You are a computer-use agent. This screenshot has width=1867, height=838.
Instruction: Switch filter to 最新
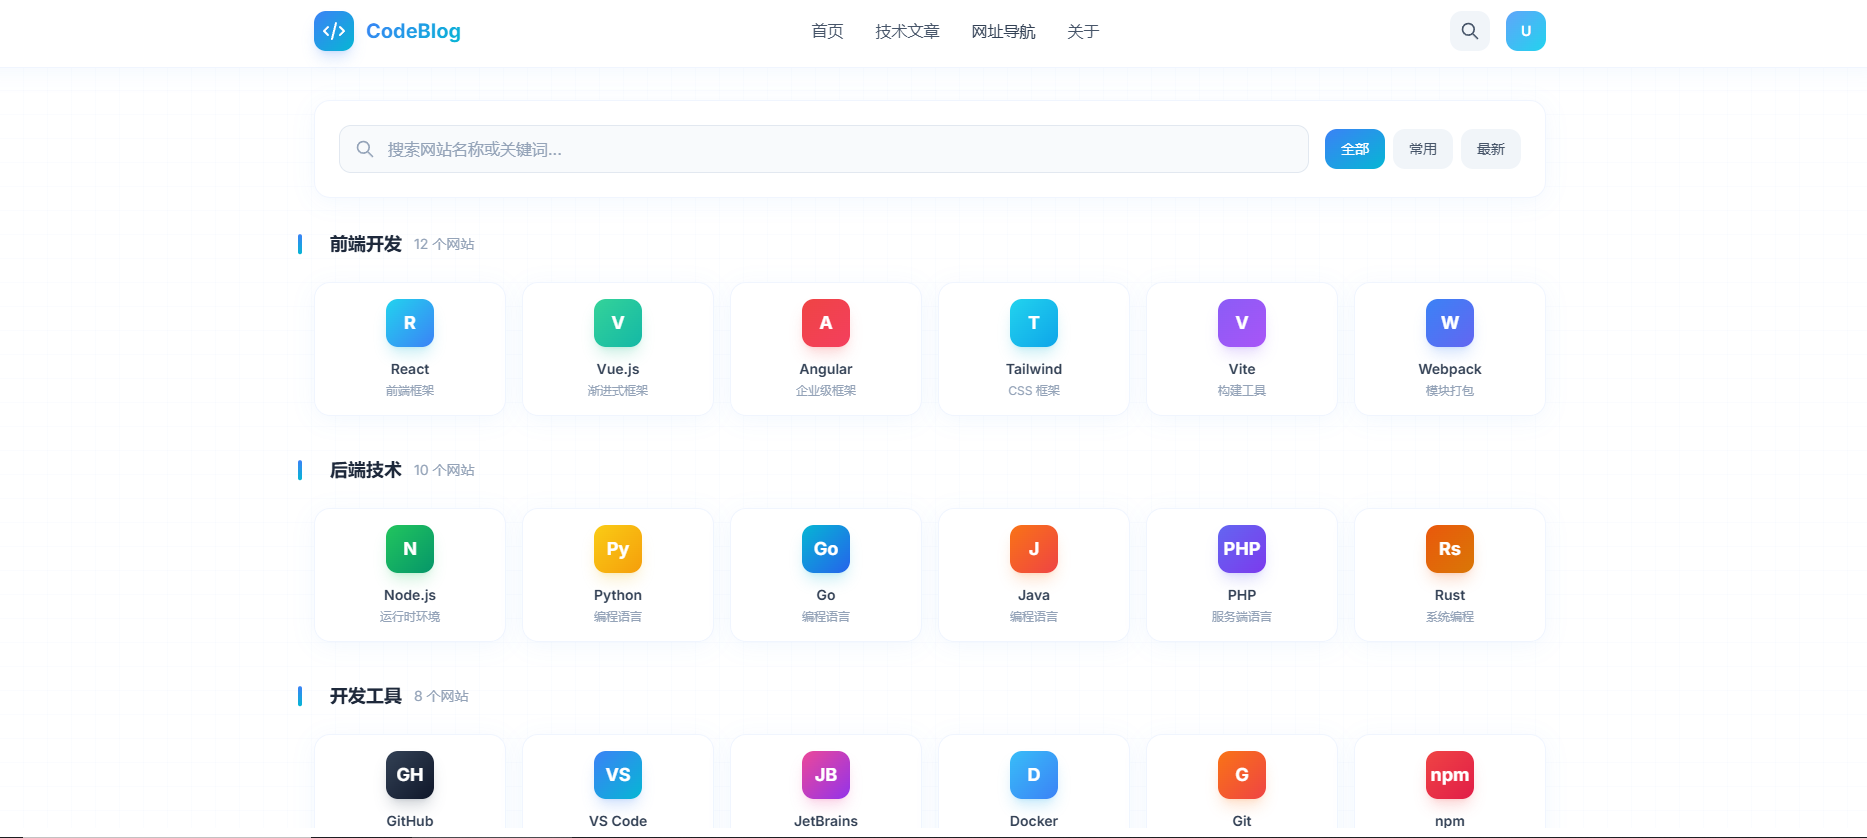click(1491, 149)
